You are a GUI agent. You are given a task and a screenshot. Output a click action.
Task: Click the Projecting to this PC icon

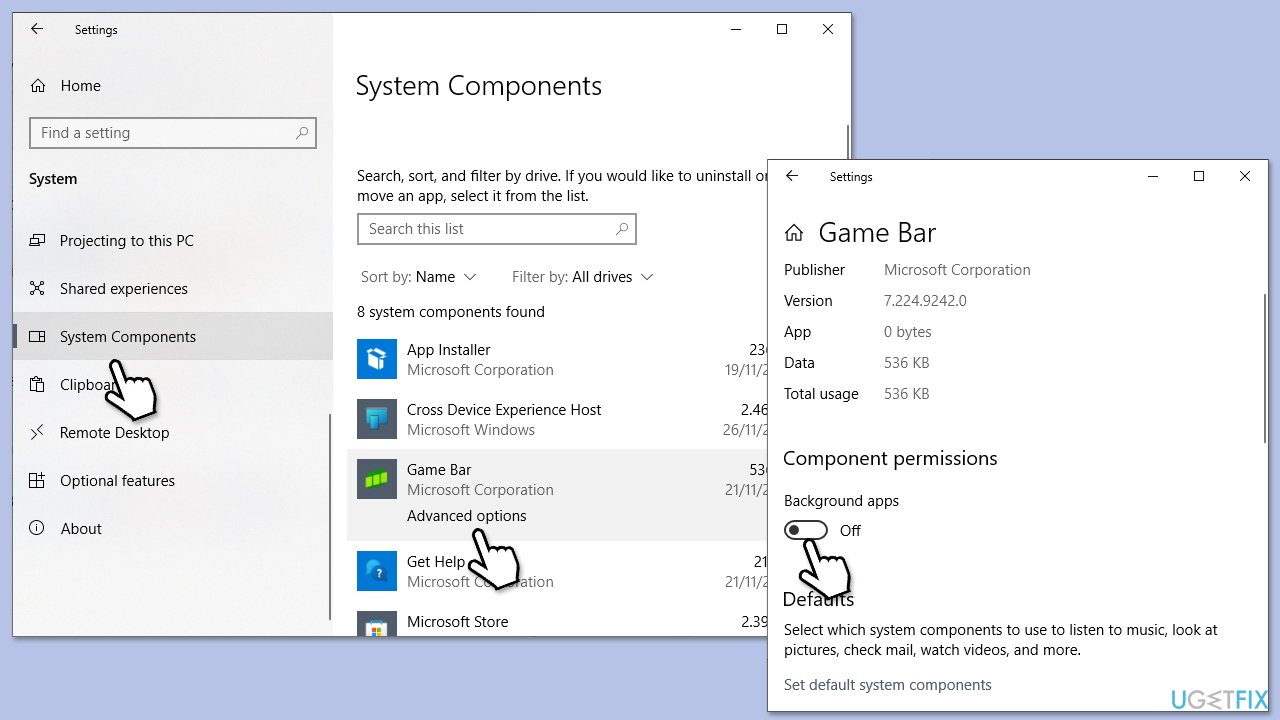coord(37,241)
